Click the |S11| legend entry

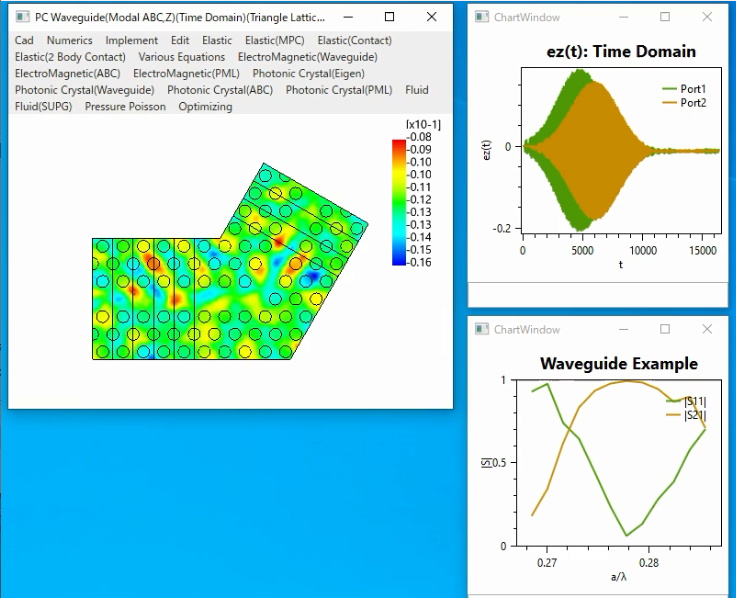click(x=686, y=401)
